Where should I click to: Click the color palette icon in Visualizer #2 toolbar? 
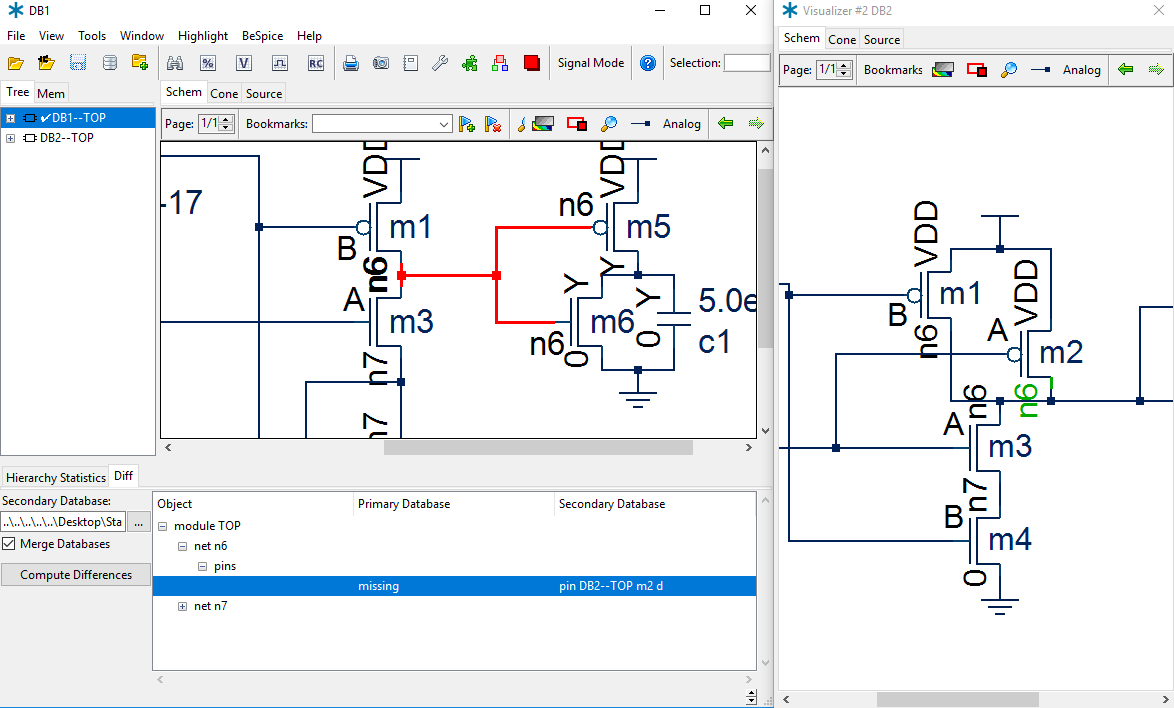(x=943, y=70)
